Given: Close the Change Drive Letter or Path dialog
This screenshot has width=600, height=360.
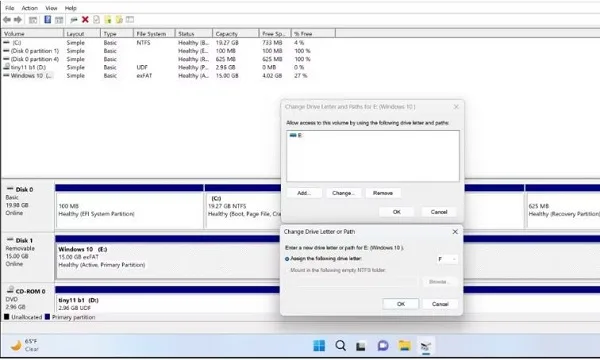Looking at the screenshot, I should [x=455, y=231].
